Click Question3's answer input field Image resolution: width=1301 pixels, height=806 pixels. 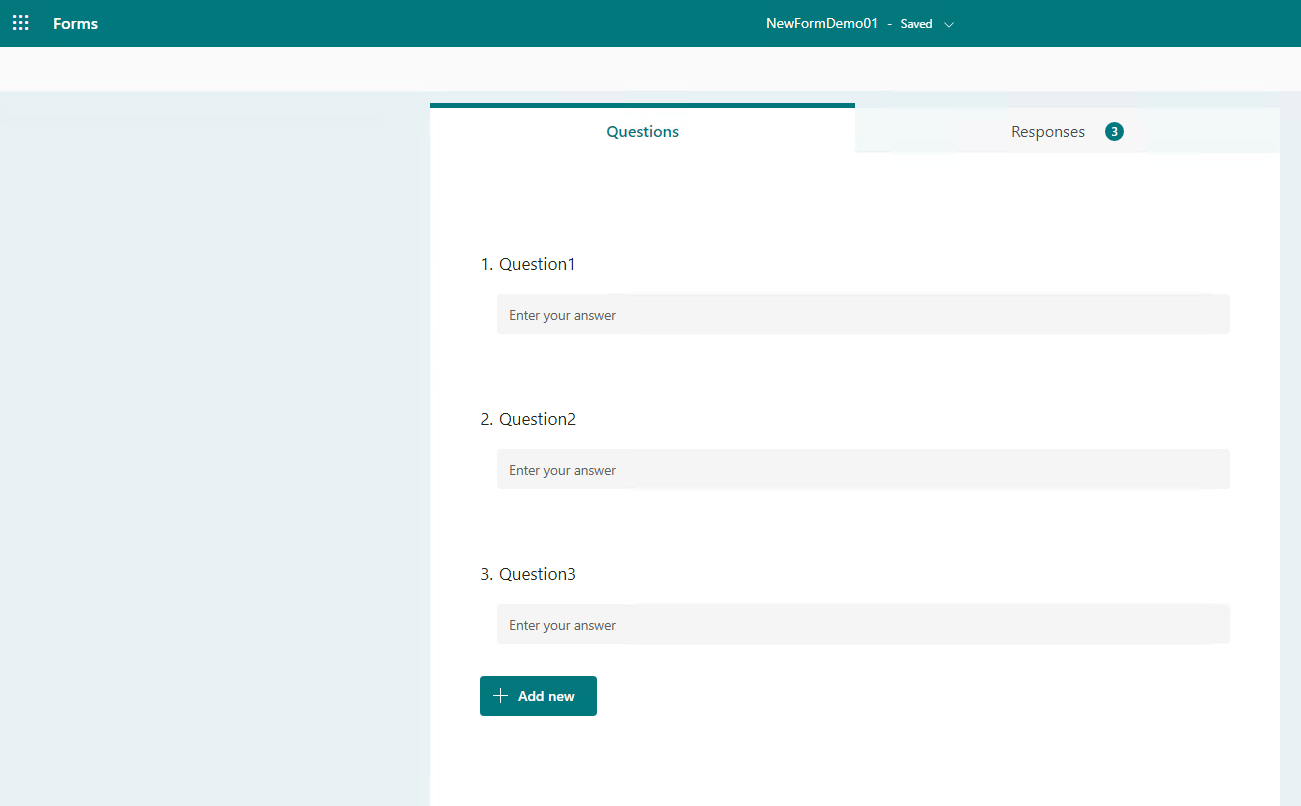point(863,624)
